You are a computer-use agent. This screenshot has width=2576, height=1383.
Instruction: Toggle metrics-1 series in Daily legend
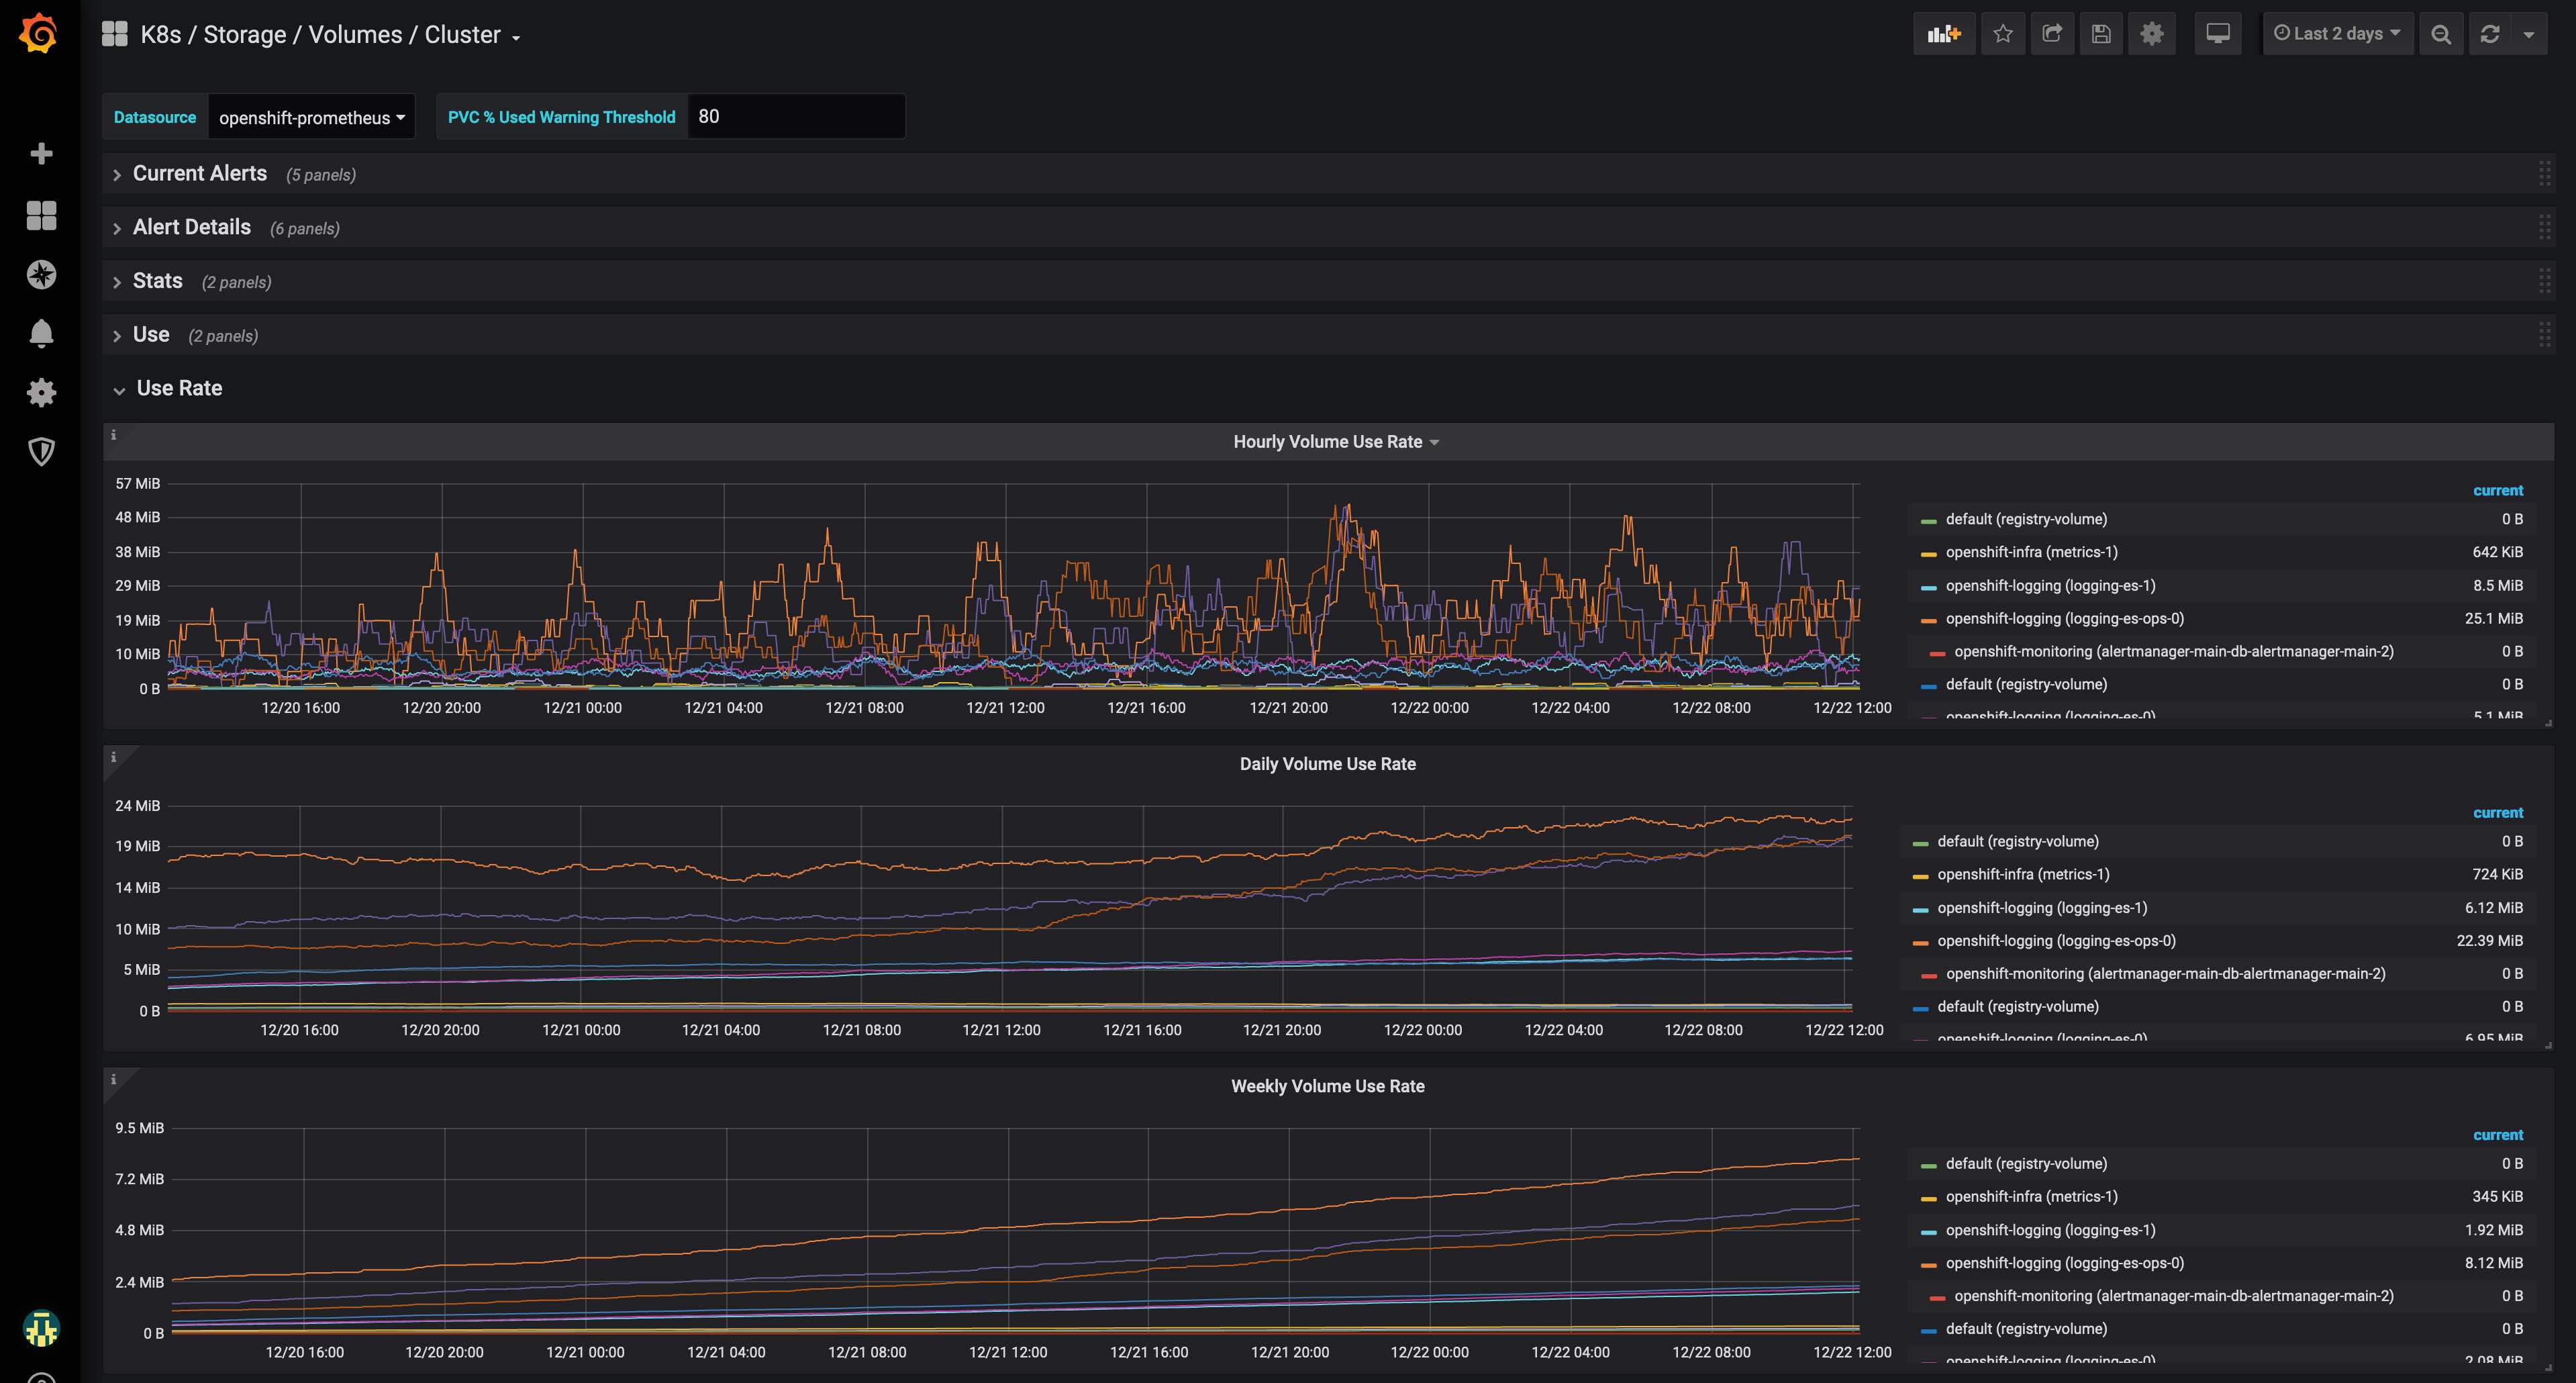click(x=2022, y=875)
